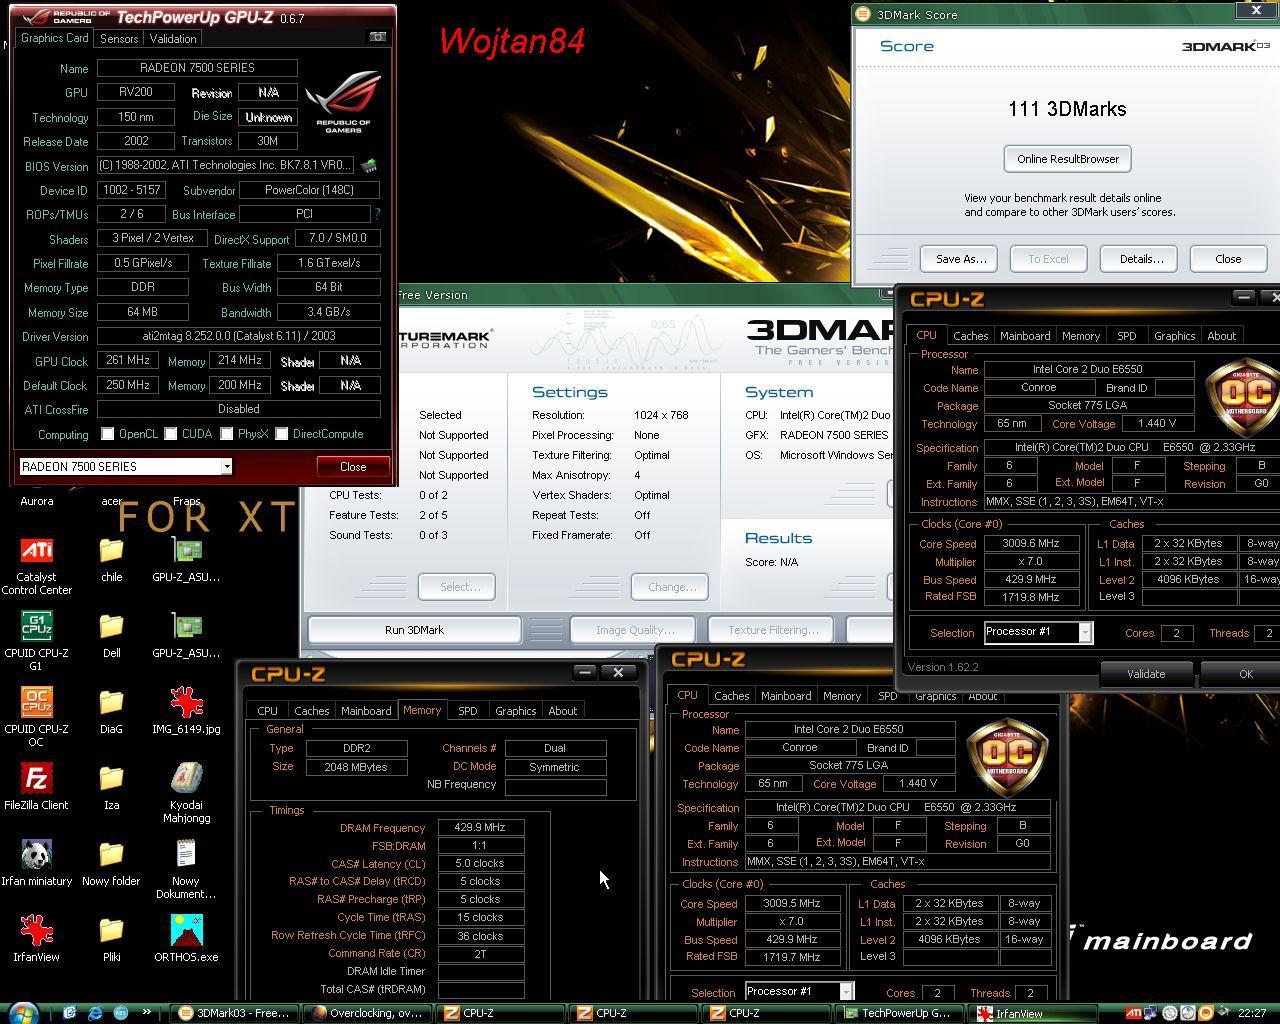1280x1024 pixels.
Task: Close GPU-Z with red Close button
Action: (x=353, y=467)
